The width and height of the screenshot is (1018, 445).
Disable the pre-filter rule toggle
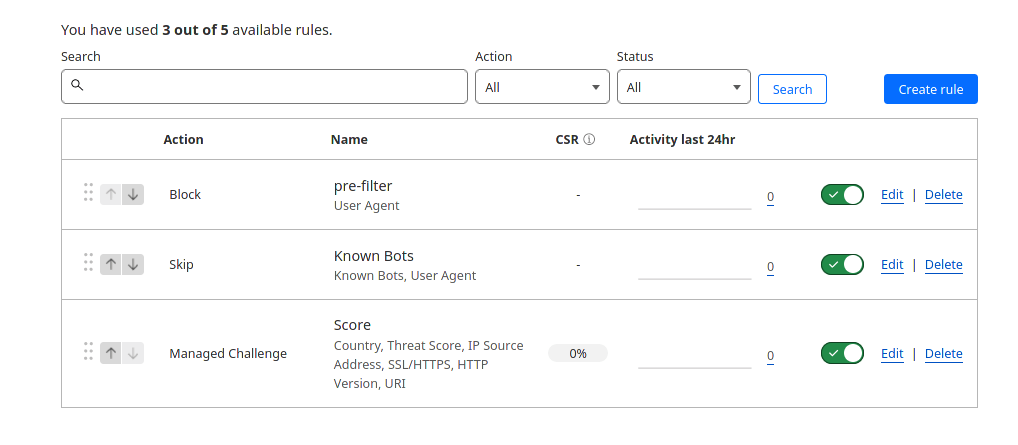point(842,195)
